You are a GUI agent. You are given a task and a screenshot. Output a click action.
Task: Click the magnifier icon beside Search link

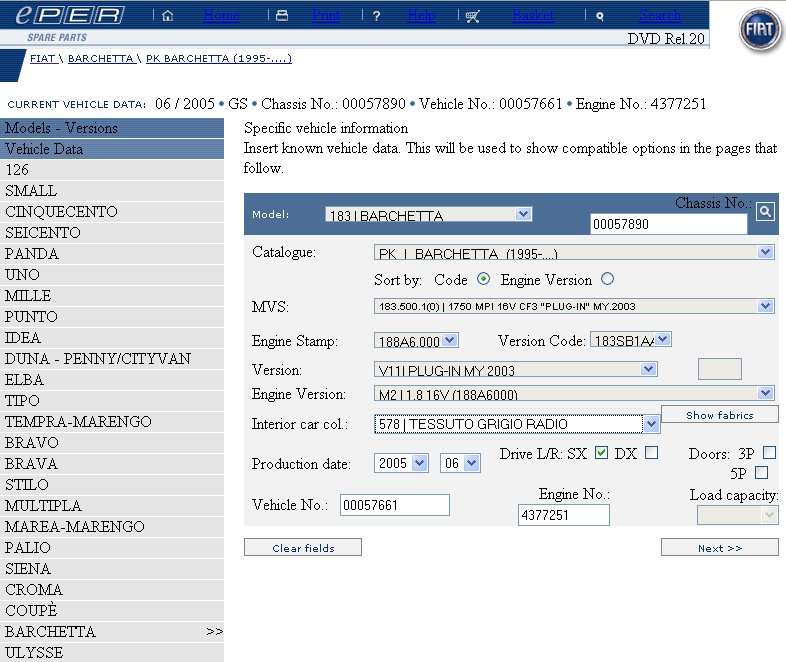click(x=600, y=17)
